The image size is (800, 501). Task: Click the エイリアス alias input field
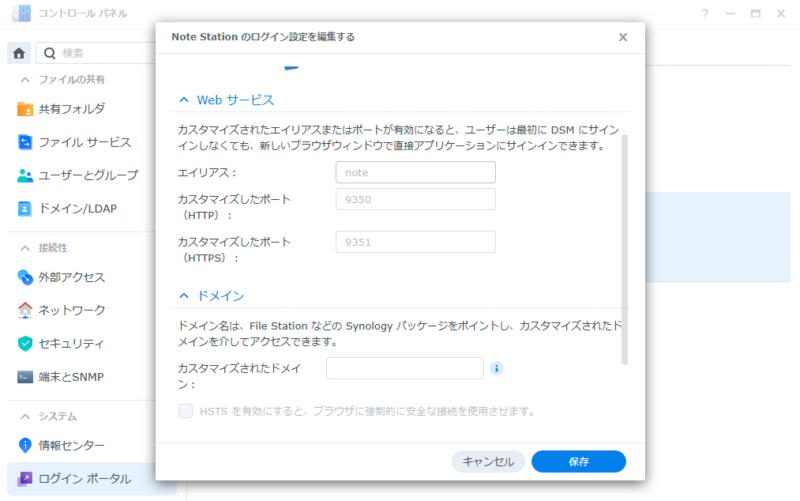coord(415,172)
